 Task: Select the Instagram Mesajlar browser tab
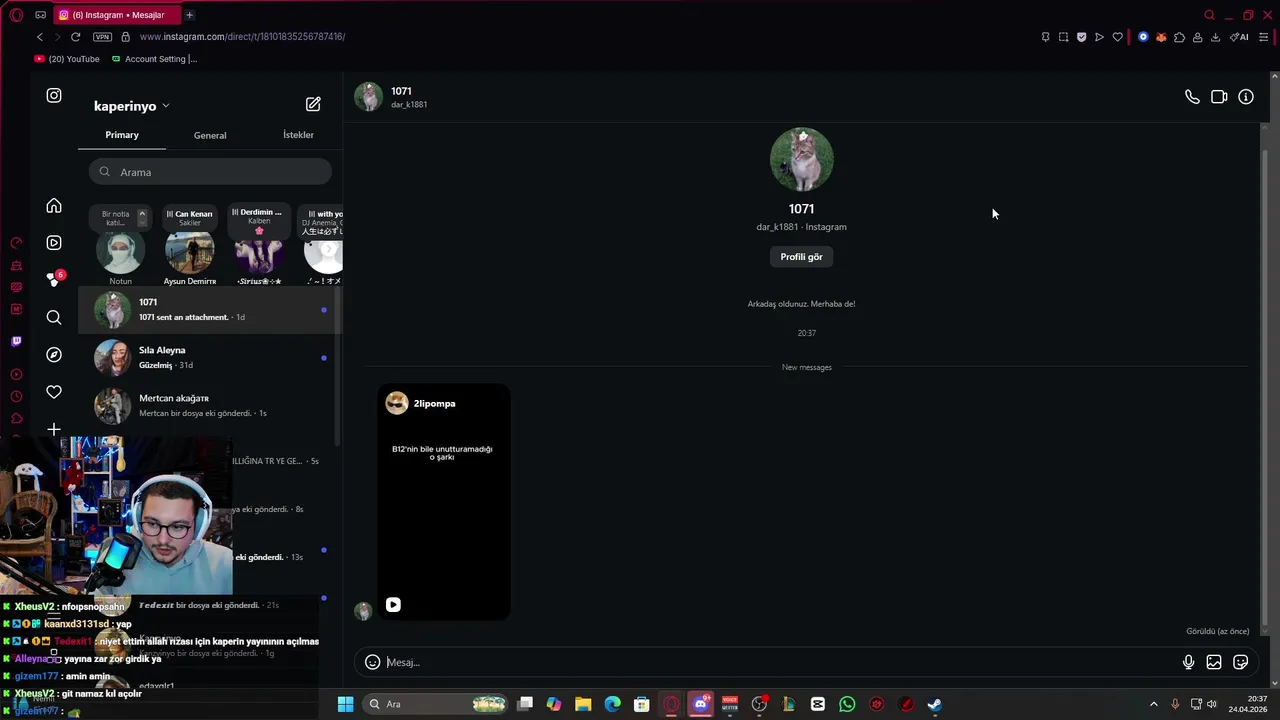coord(116,15)
